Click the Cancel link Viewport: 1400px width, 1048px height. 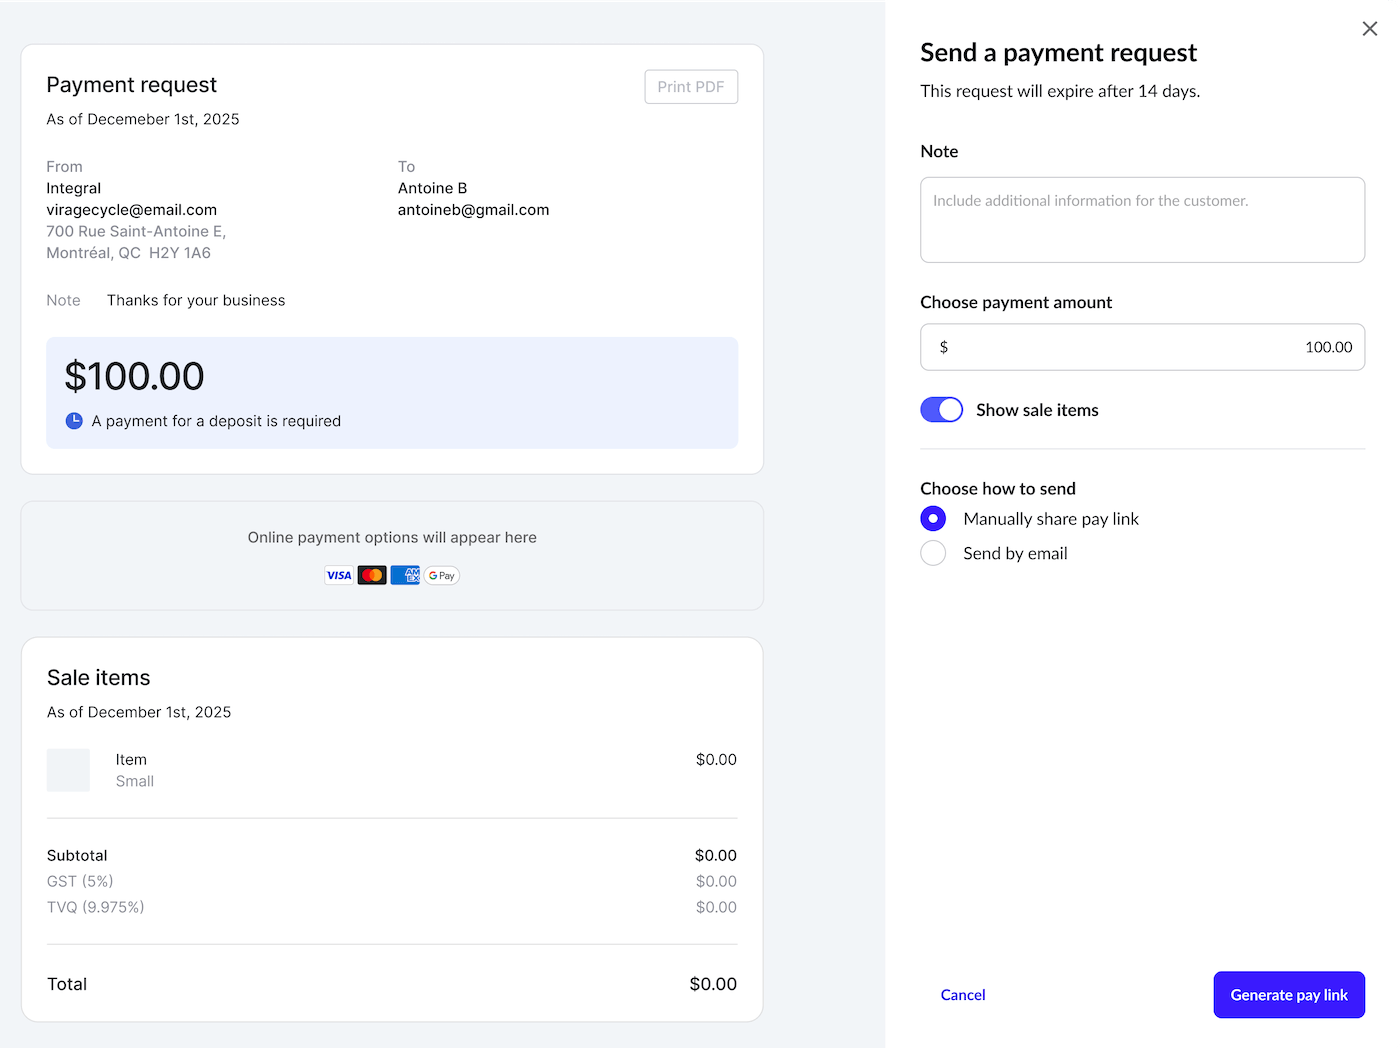(962, 994)
